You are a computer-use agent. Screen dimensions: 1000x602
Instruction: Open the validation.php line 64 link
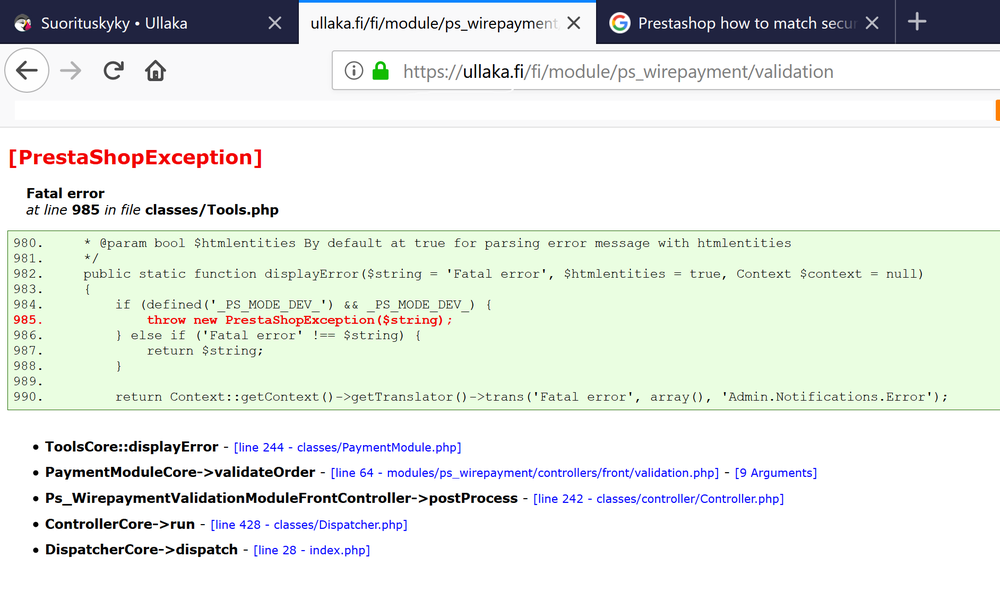coord(525,473)
